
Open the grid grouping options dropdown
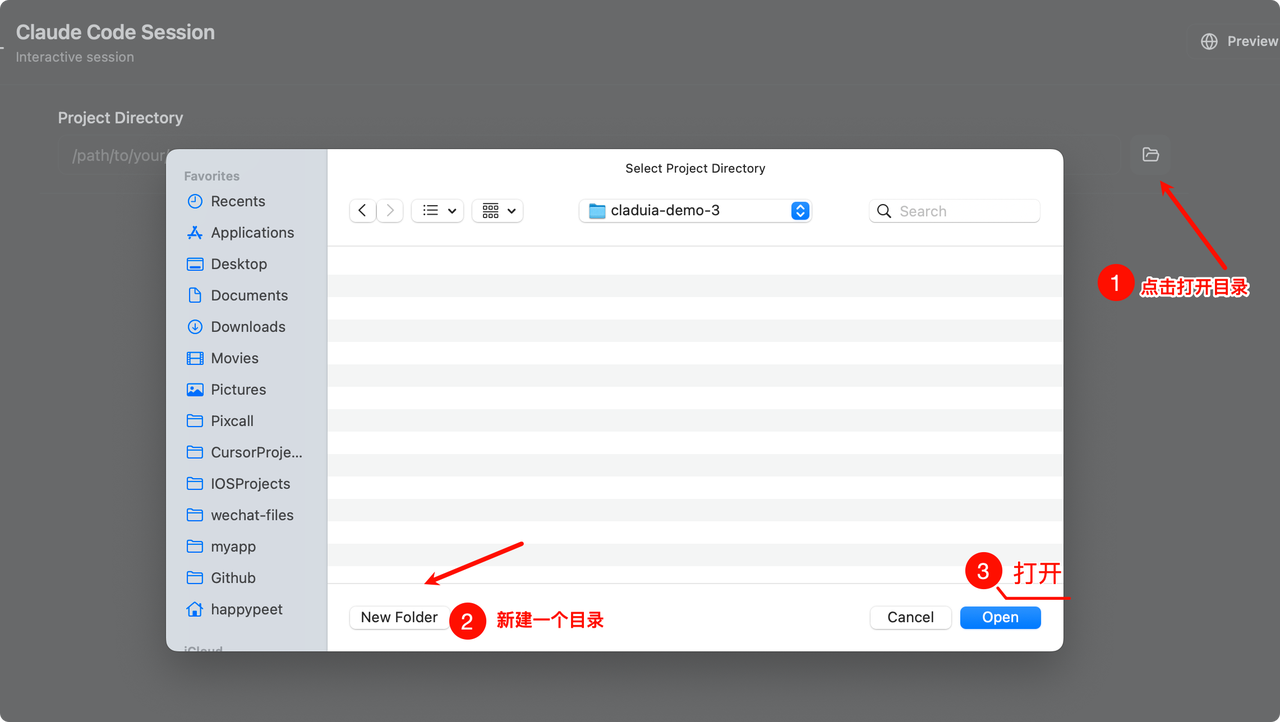(x=497, y=211)
